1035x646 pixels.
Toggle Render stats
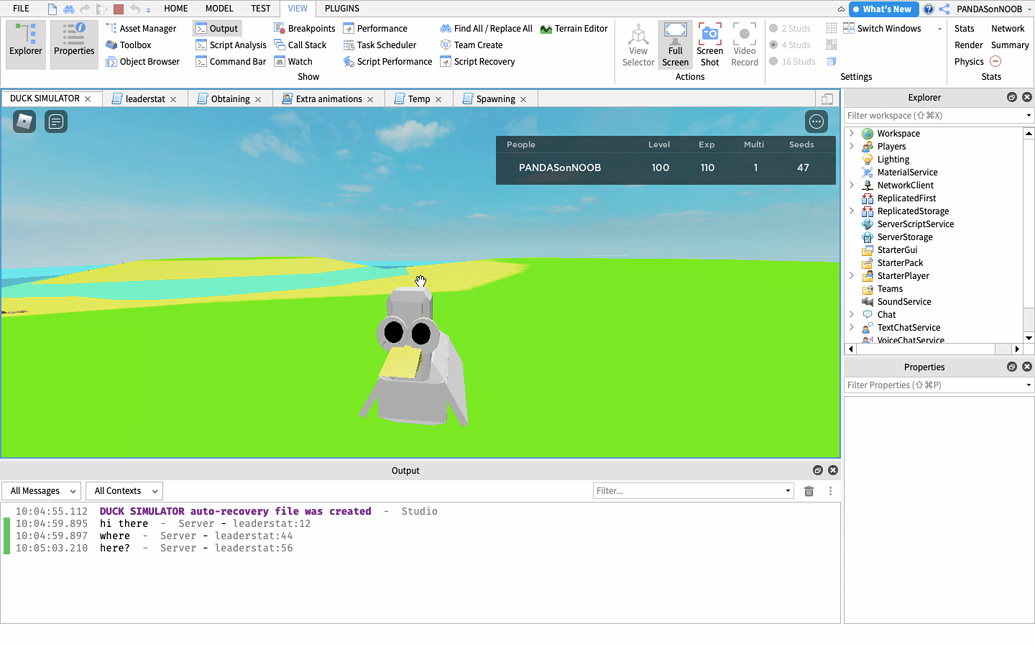[968, 45]
